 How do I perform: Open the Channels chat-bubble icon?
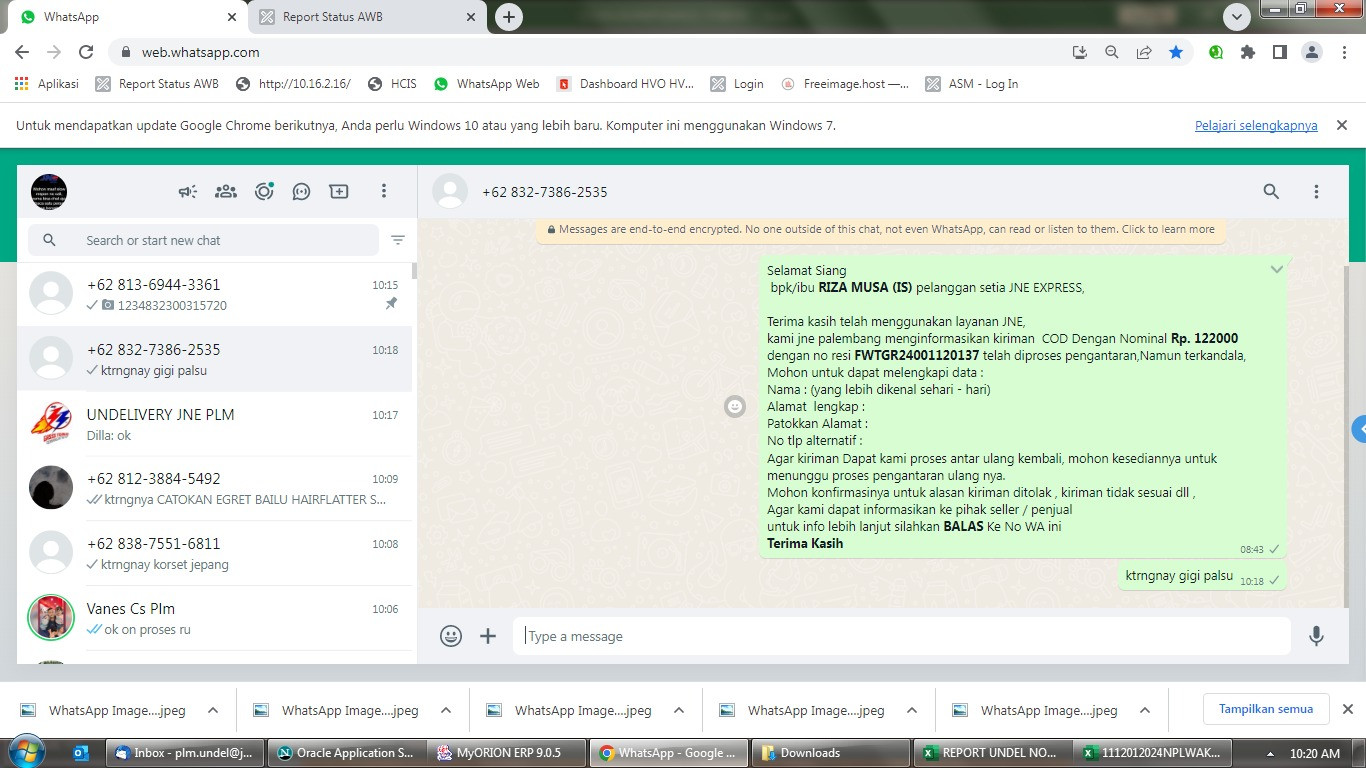(x=301, y=191)
